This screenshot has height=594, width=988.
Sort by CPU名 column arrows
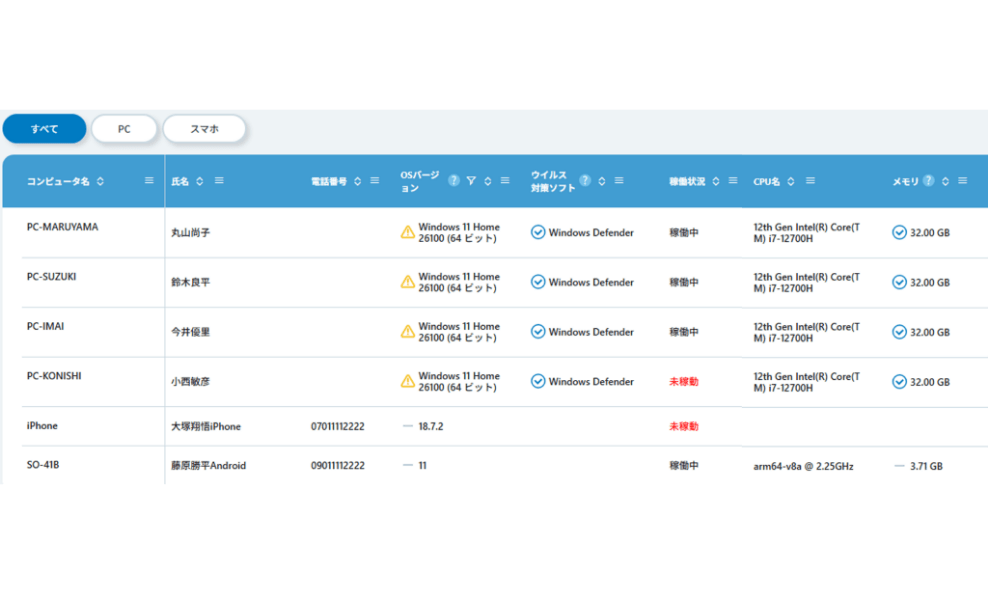click(x=791, y=181)
